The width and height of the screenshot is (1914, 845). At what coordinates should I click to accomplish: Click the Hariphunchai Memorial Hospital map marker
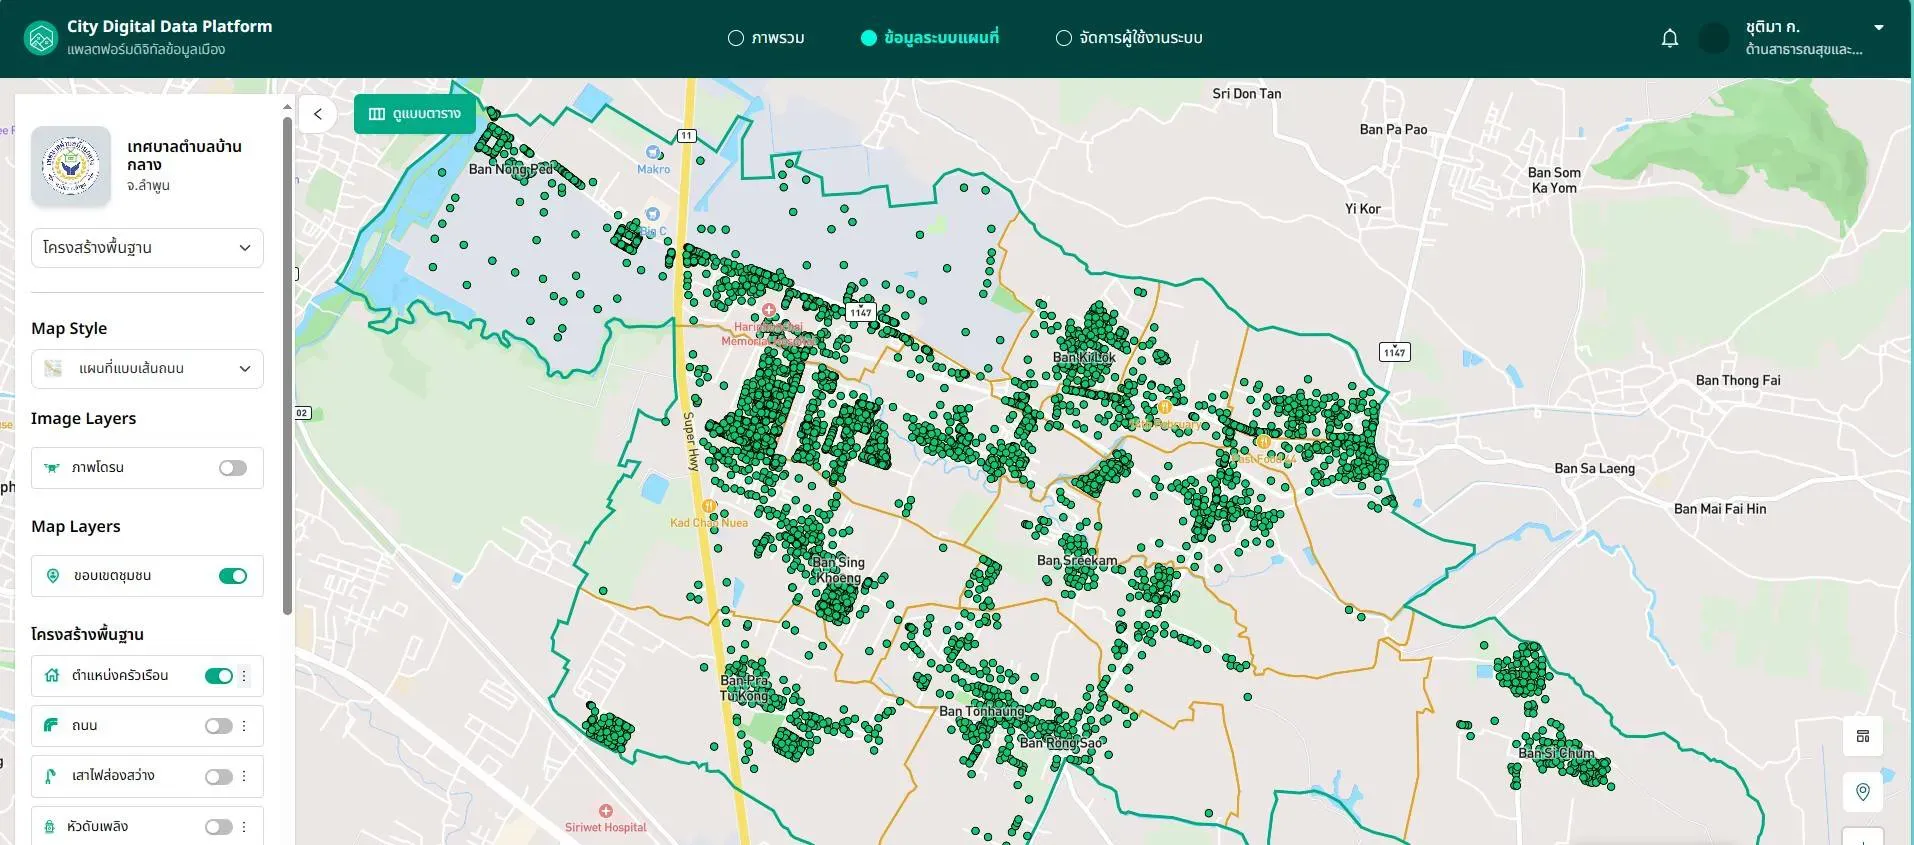coord(768,310)
